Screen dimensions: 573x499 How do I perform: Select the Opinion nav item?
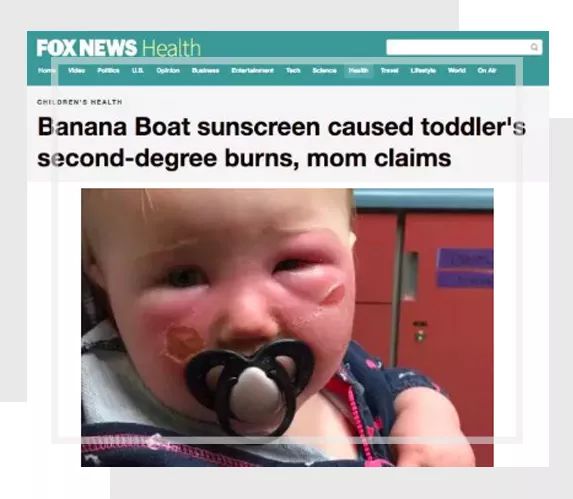pos(168,71)
